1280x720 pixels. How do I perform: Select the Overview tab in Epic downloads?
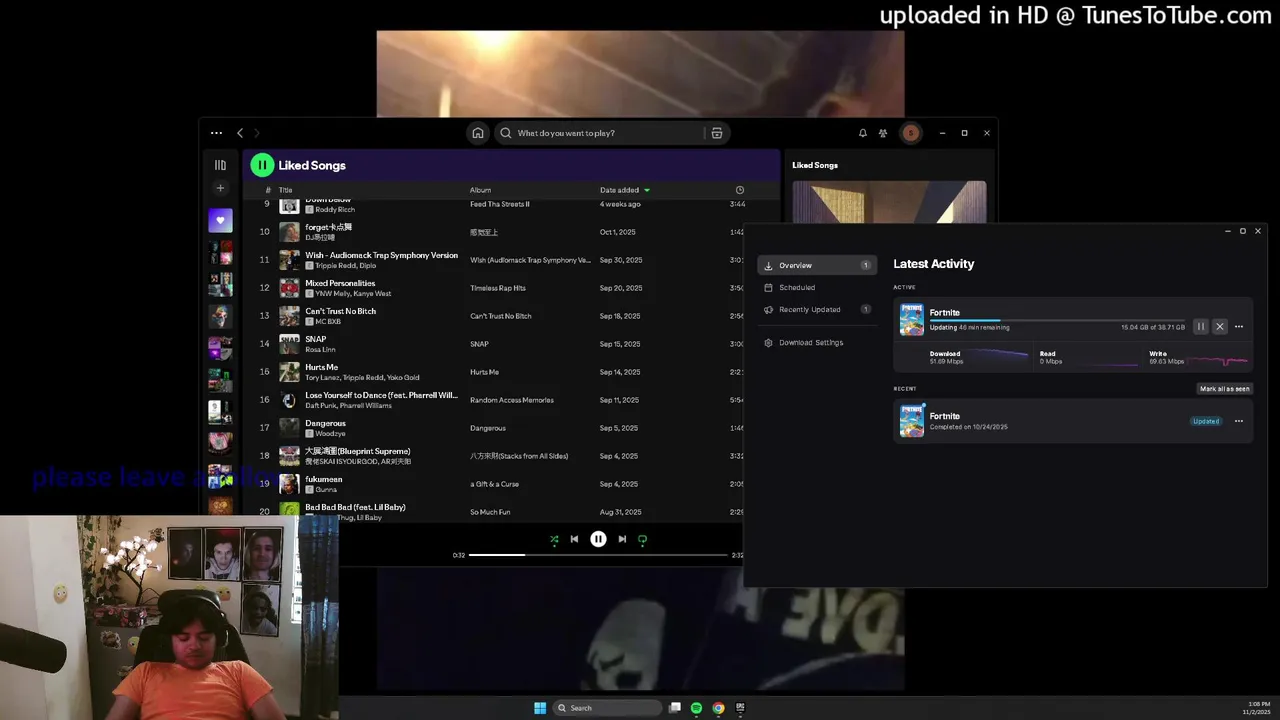click(x=817, y=265)
